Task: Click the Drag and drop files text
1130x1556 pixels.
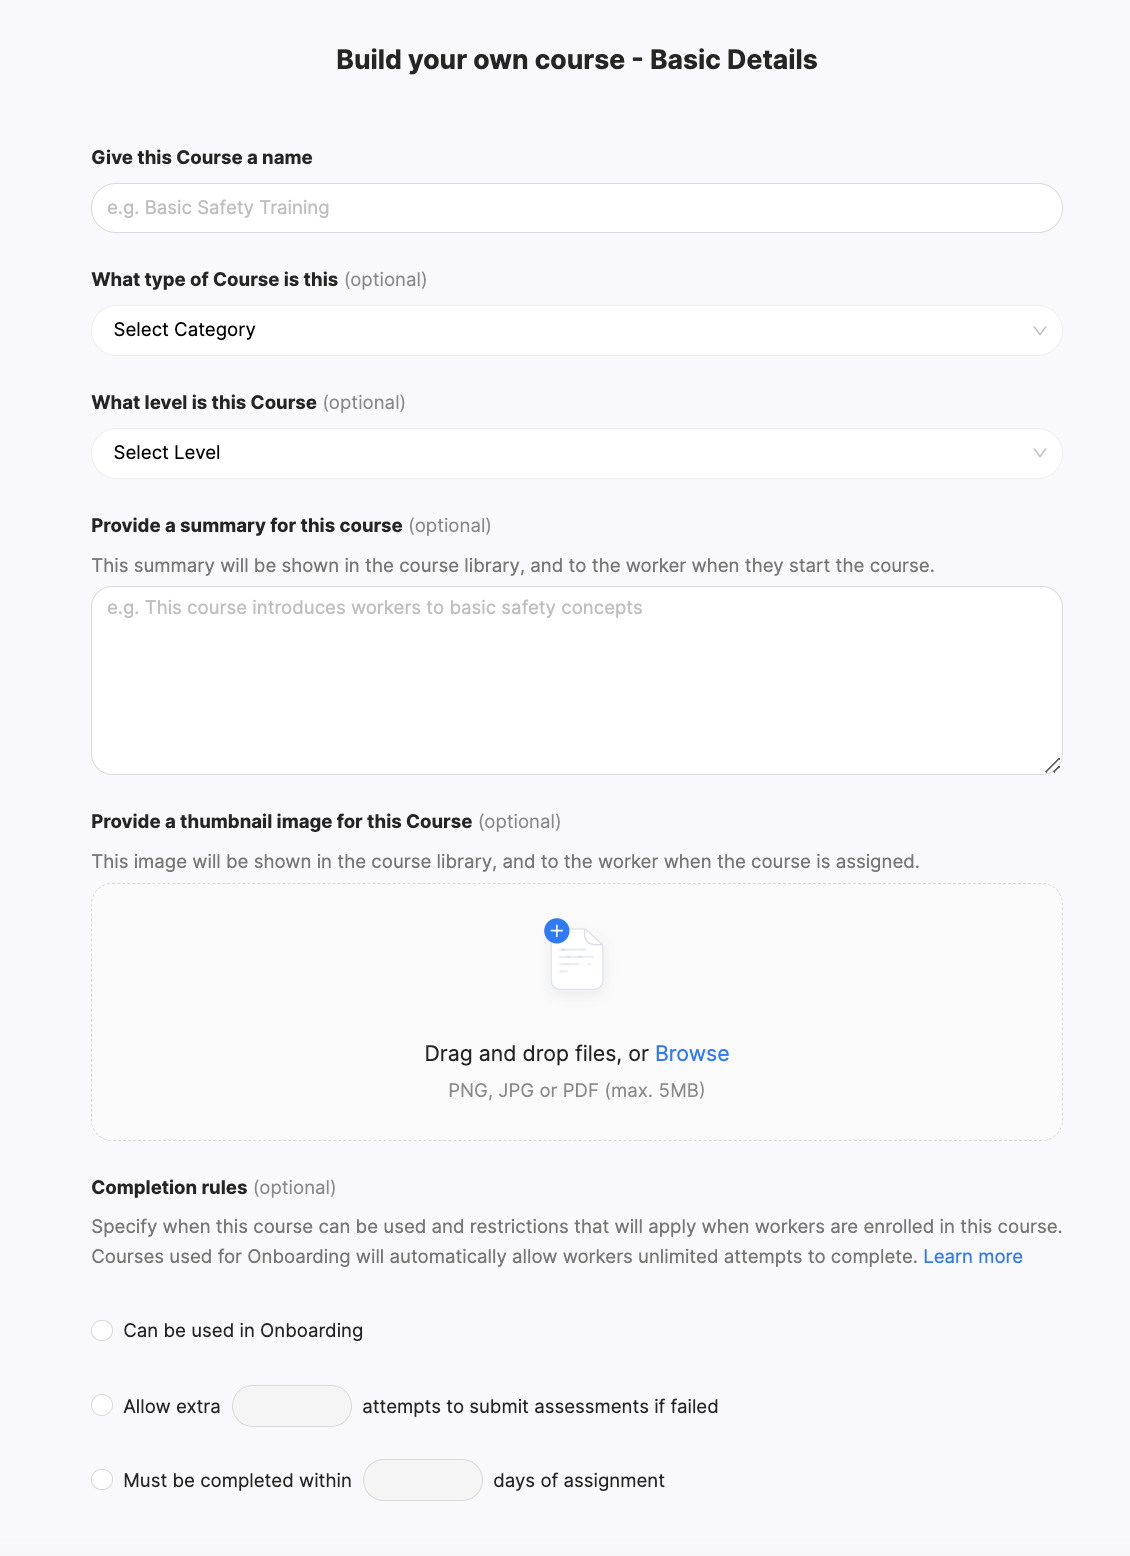Action: point(536,1054)
